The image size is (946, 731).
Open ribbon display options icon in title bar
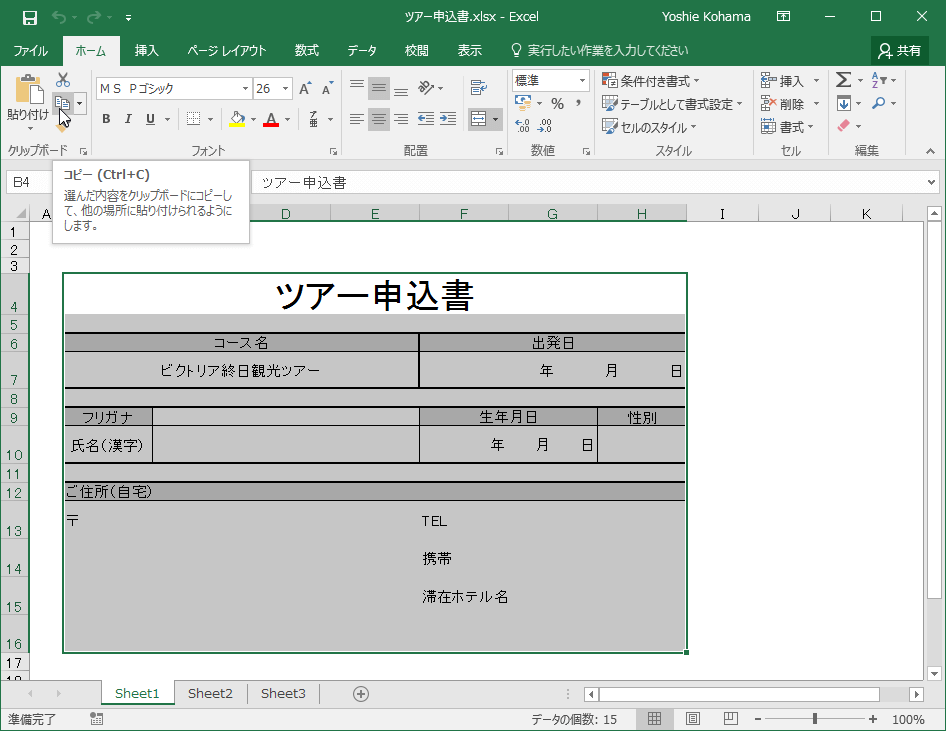tap(783, 17)
